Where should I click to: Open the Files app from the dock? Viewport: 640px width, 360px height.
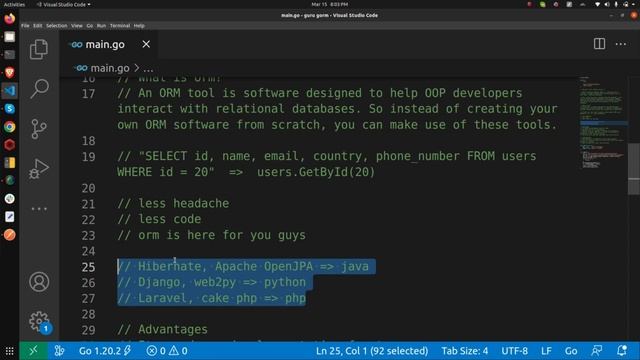click(10, 37)
